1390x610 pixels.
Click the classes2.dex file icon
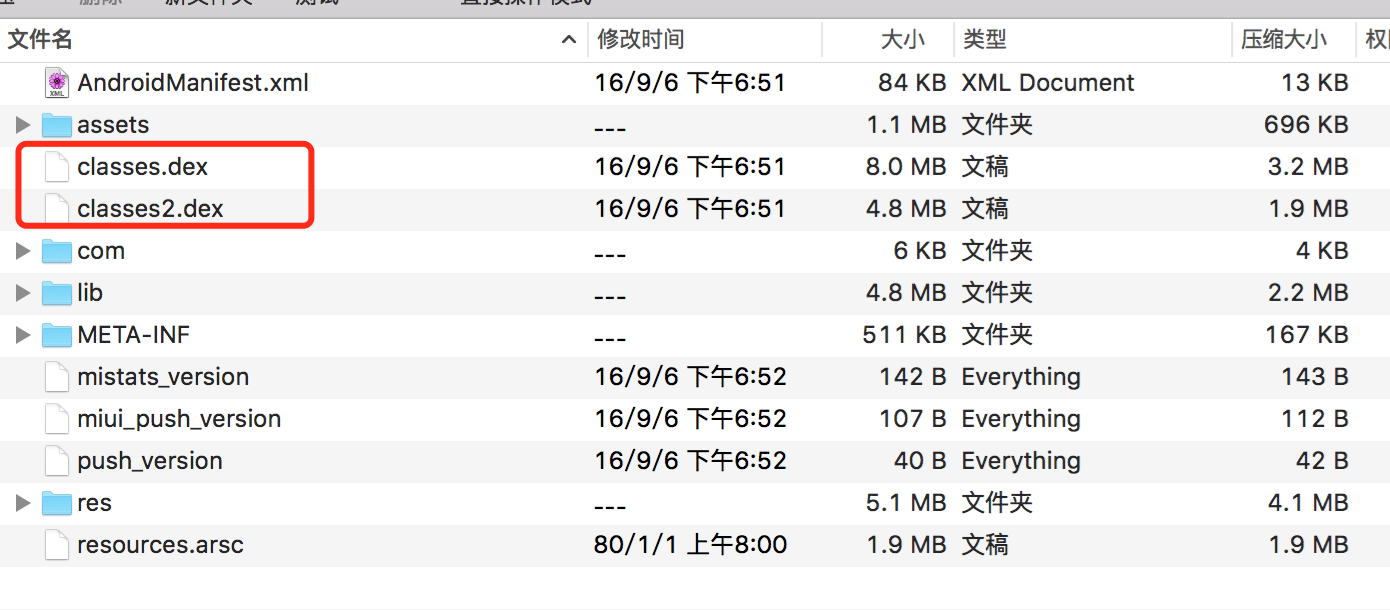point(55,208)
